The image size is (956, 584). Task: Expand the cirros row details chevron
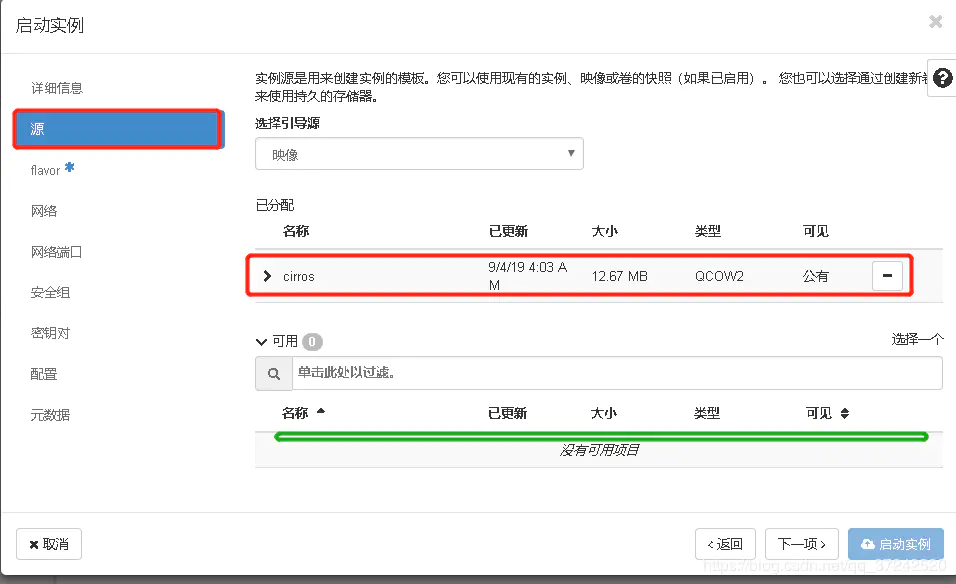coord(266,276)
